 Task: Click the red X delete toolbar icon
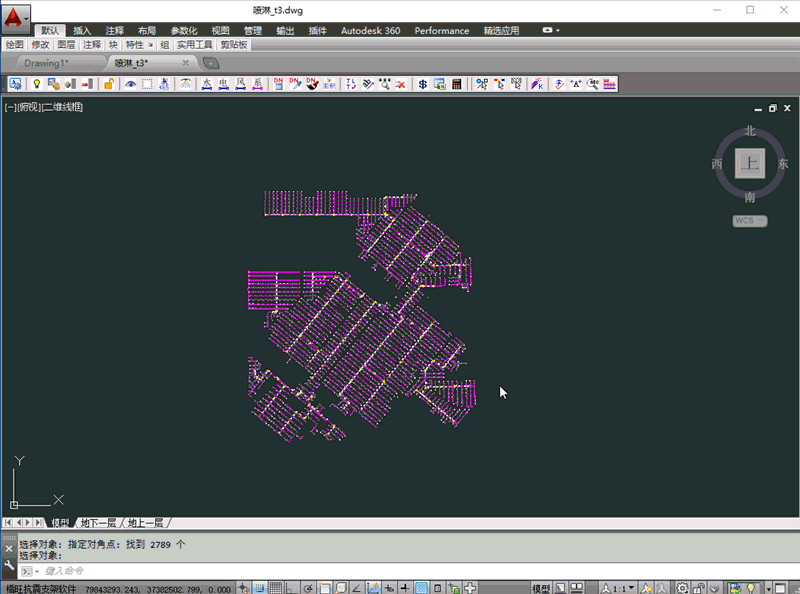(x=400, y=85)
